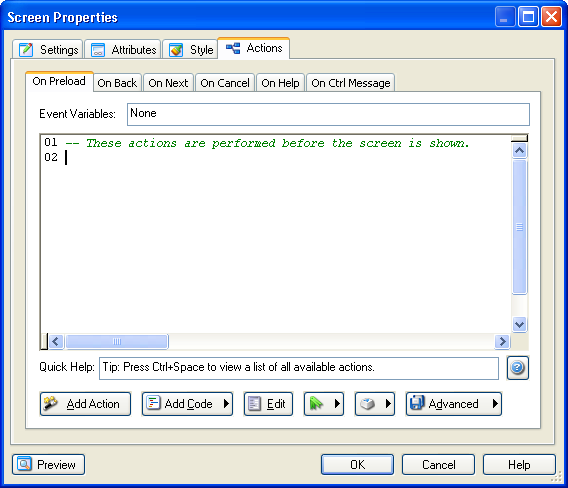The image size is (568, 488).
Task: Click the Add Action wand icon
Action: (50, 403)
